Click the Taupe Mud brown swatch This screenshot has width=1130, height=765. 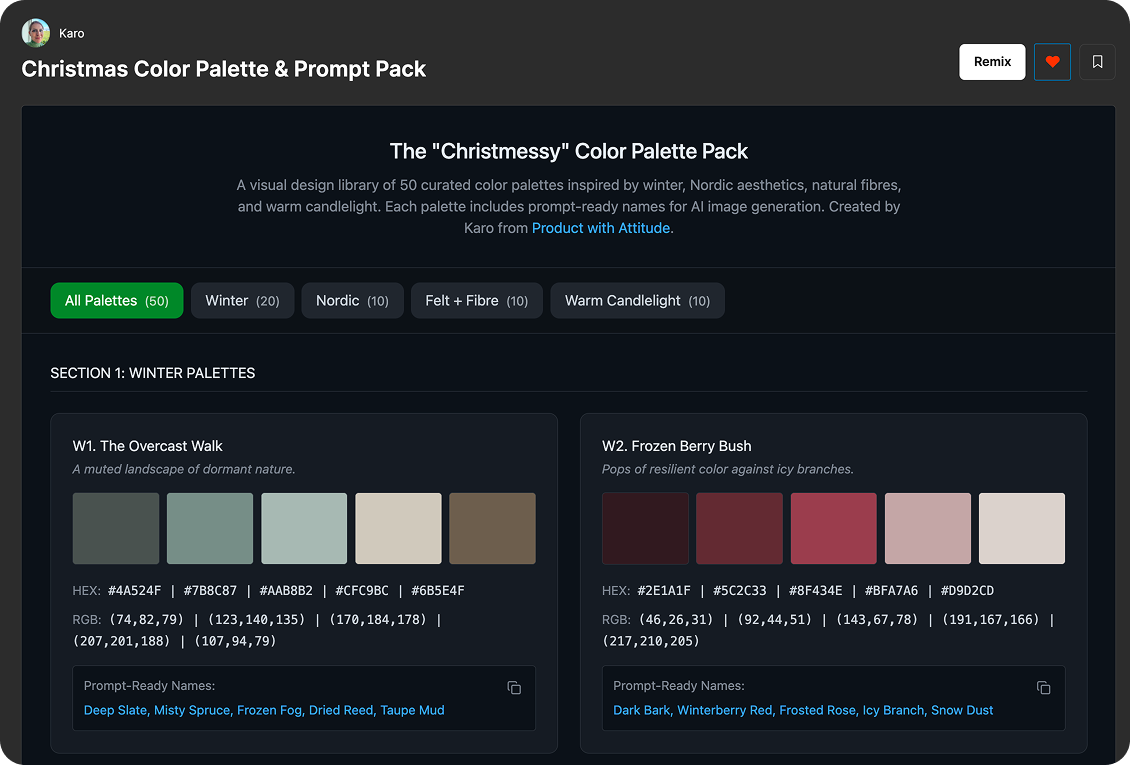(492, 528)
